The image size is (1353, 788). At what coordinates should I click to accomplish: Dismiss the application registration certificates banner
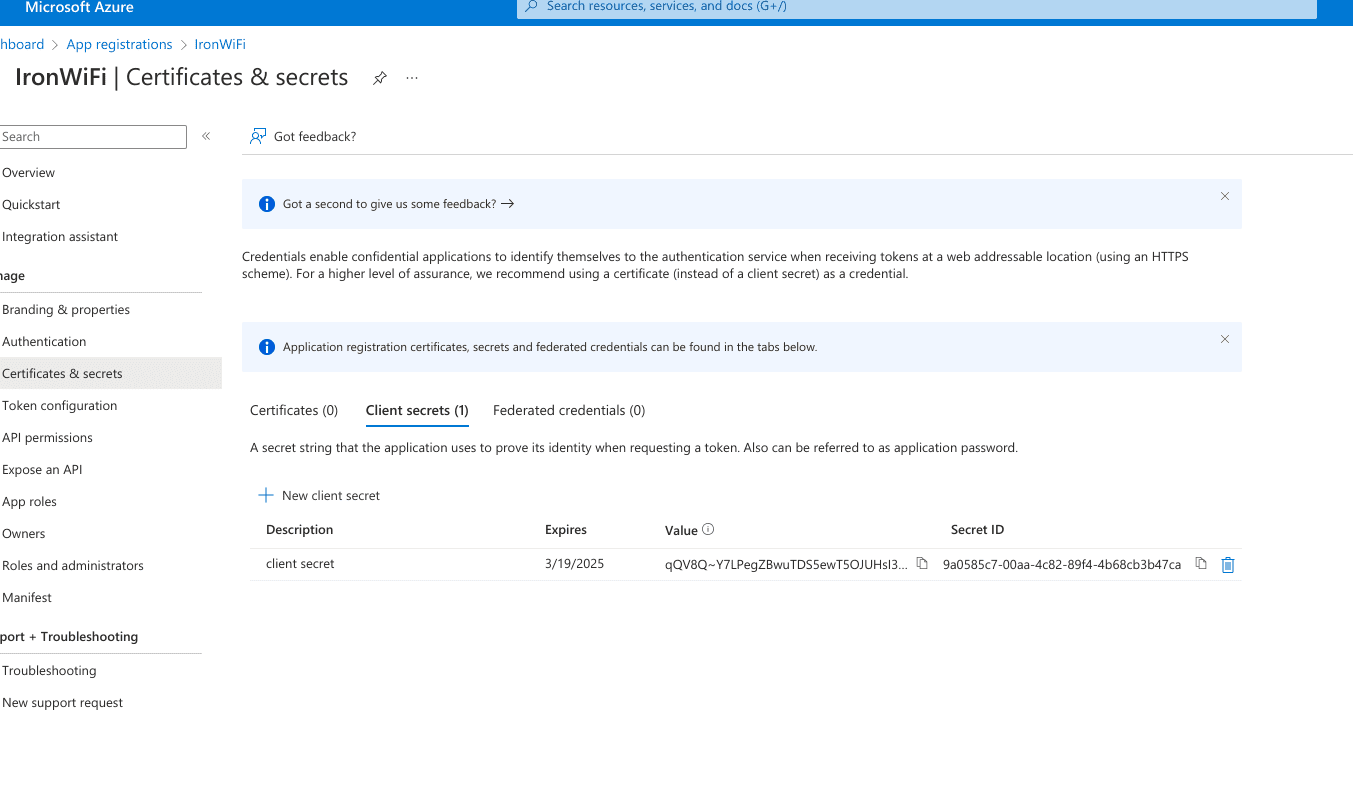click(x=1225, y=339)
